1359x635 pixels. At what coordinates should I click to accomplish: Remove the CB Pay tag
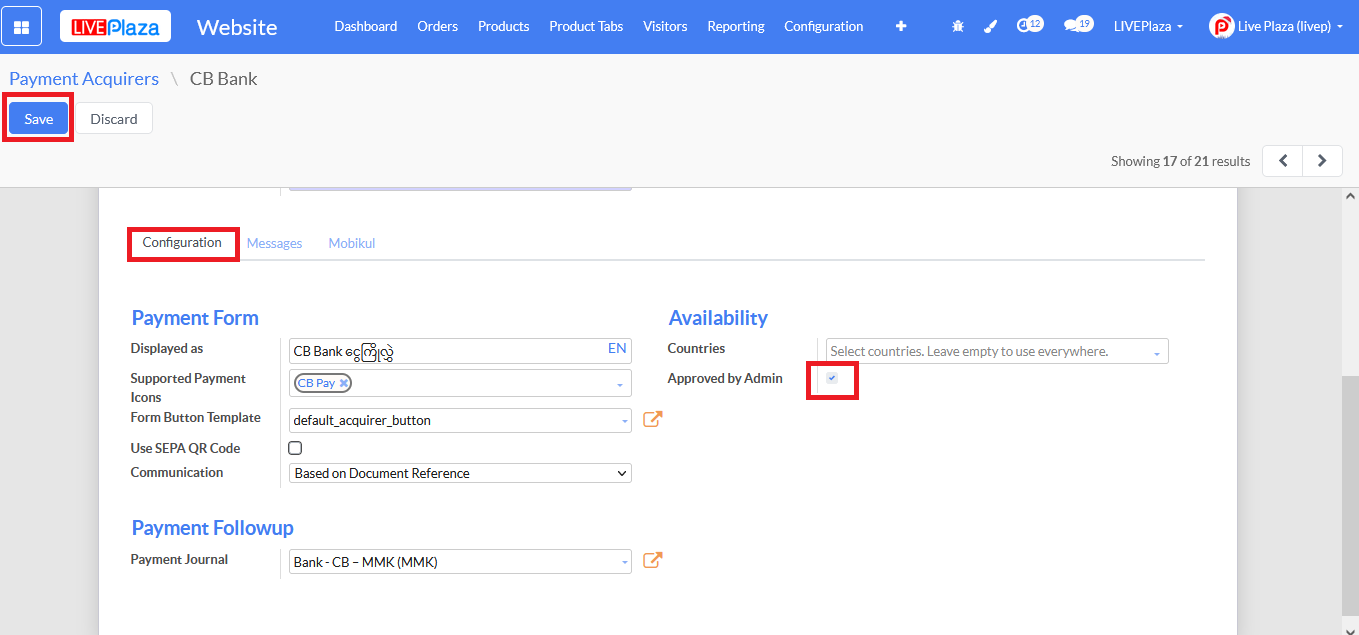344,383
